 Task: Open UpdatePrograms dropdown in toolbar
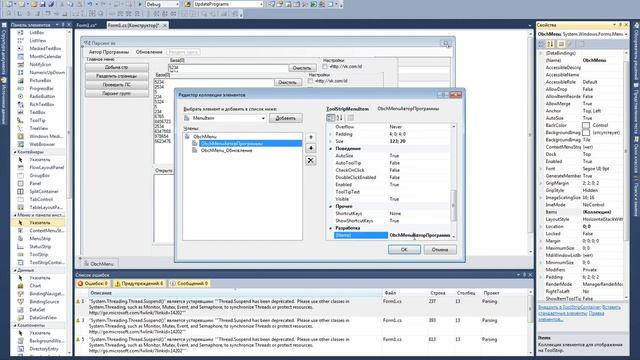[x=261, y=4]
